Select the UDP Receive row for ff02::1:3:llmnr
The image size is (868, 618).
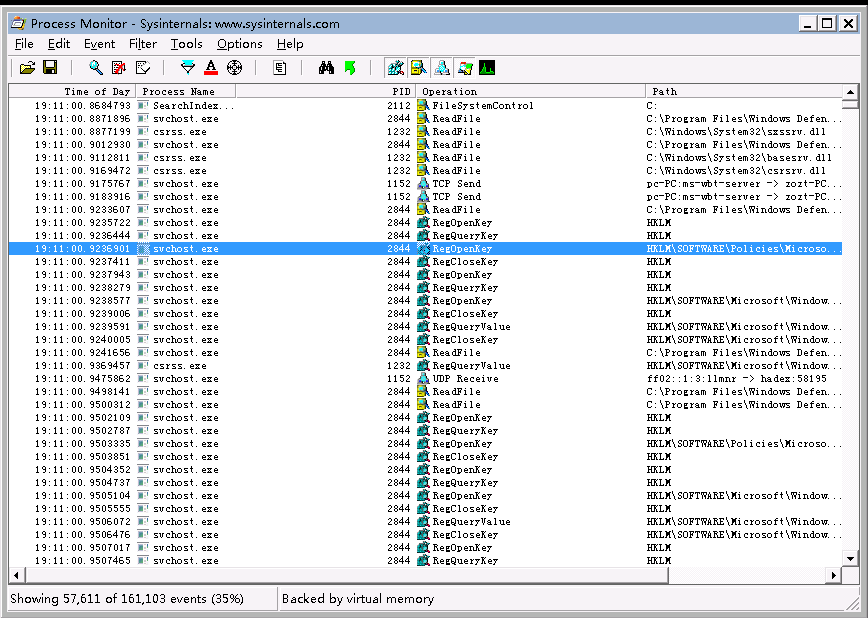(x=425, y=378)
